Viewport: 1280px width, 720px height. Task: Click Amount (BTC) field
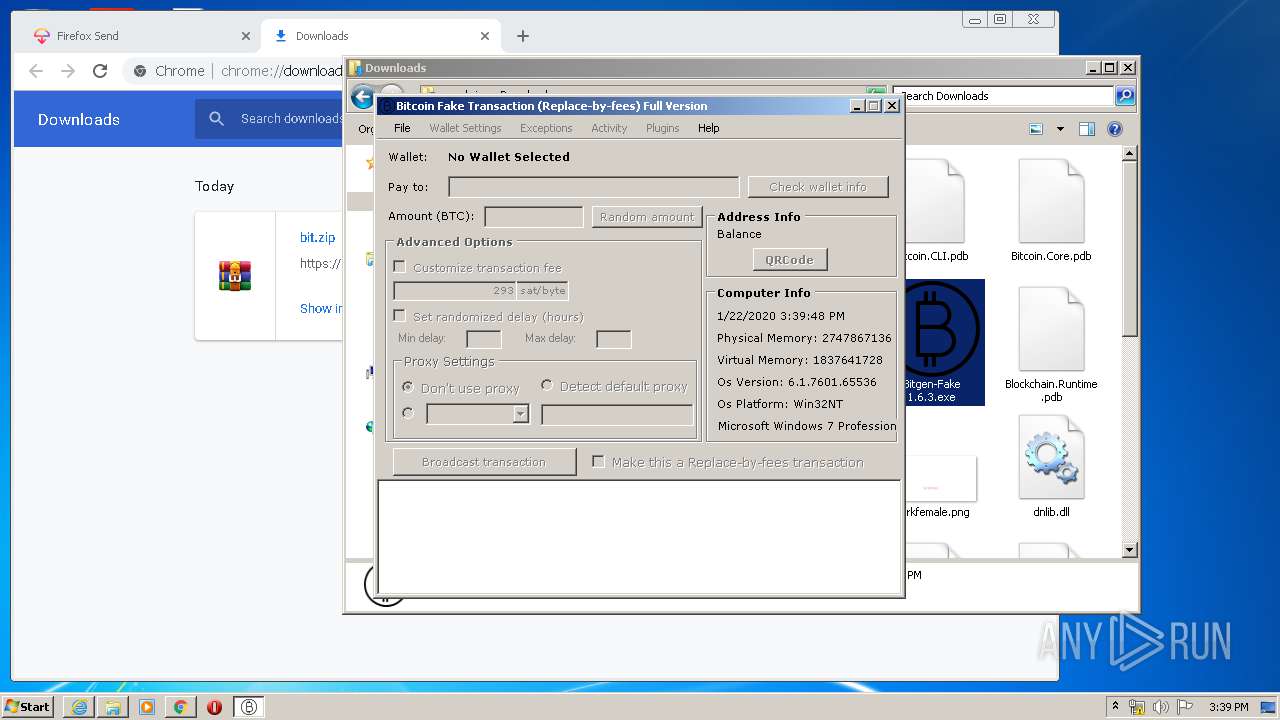pyautogui.click(x=534, y=217)
